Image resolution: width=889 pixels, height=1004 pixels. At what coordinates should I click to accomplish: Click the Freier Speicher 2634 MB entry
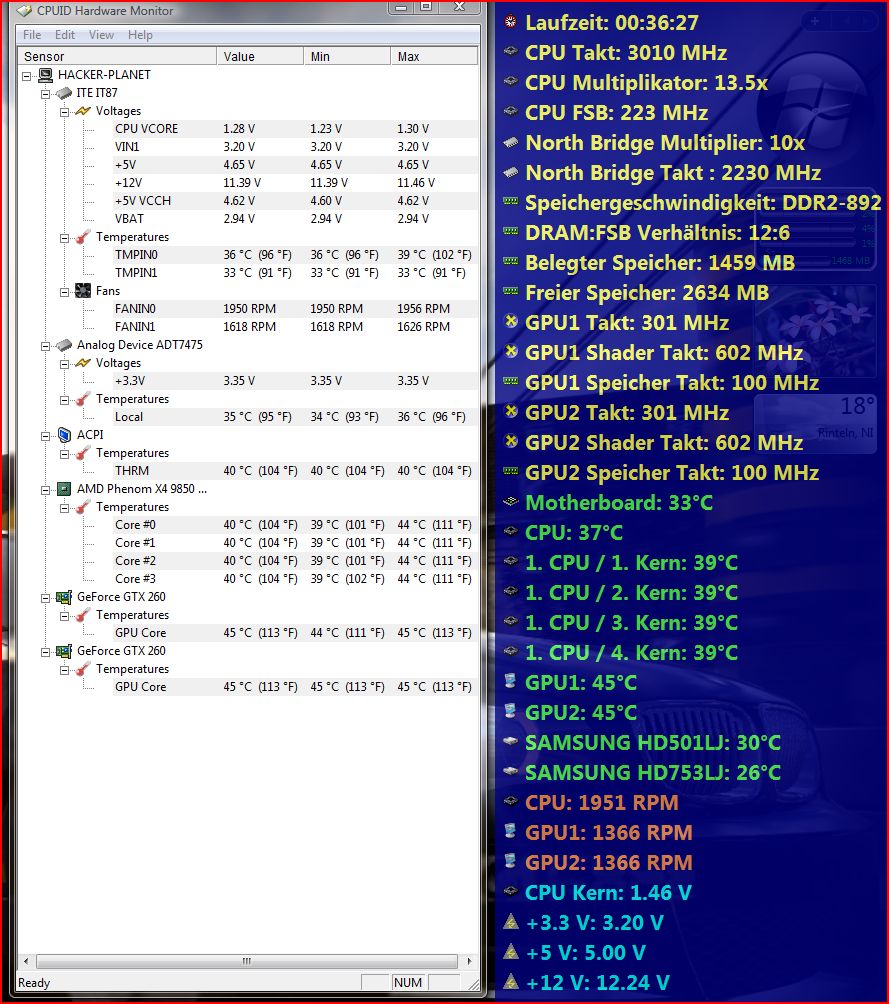(x=647, y=293)
